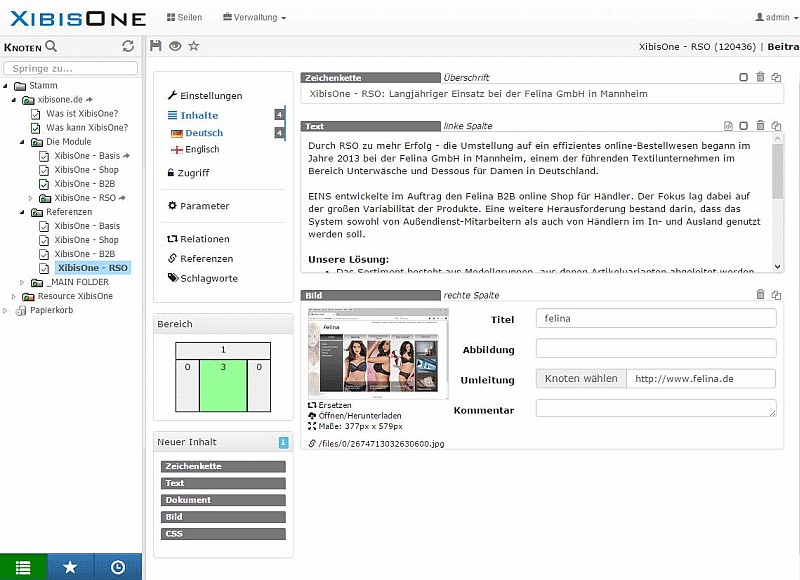Screen dimensions: 800x580
Task: Add a new Text content block
Action: (x=223, y=483)
